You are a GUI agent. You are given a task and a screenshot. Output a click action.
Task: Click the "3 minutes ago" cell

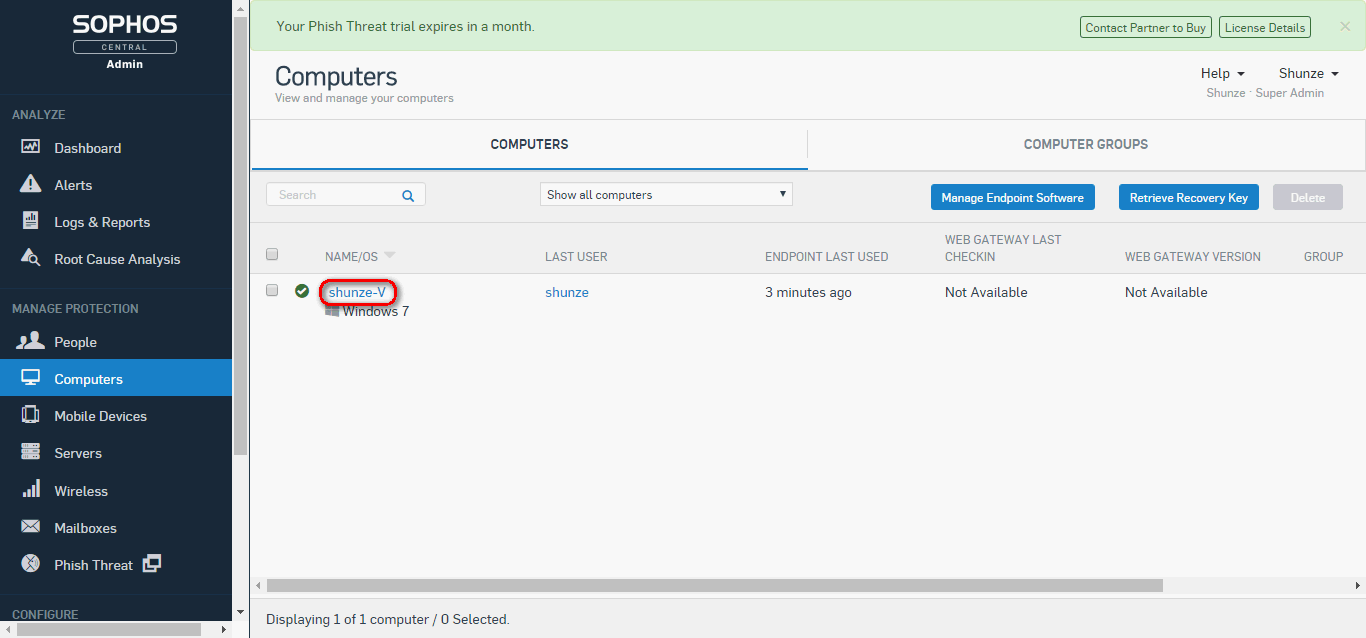(x=808, y=292)
